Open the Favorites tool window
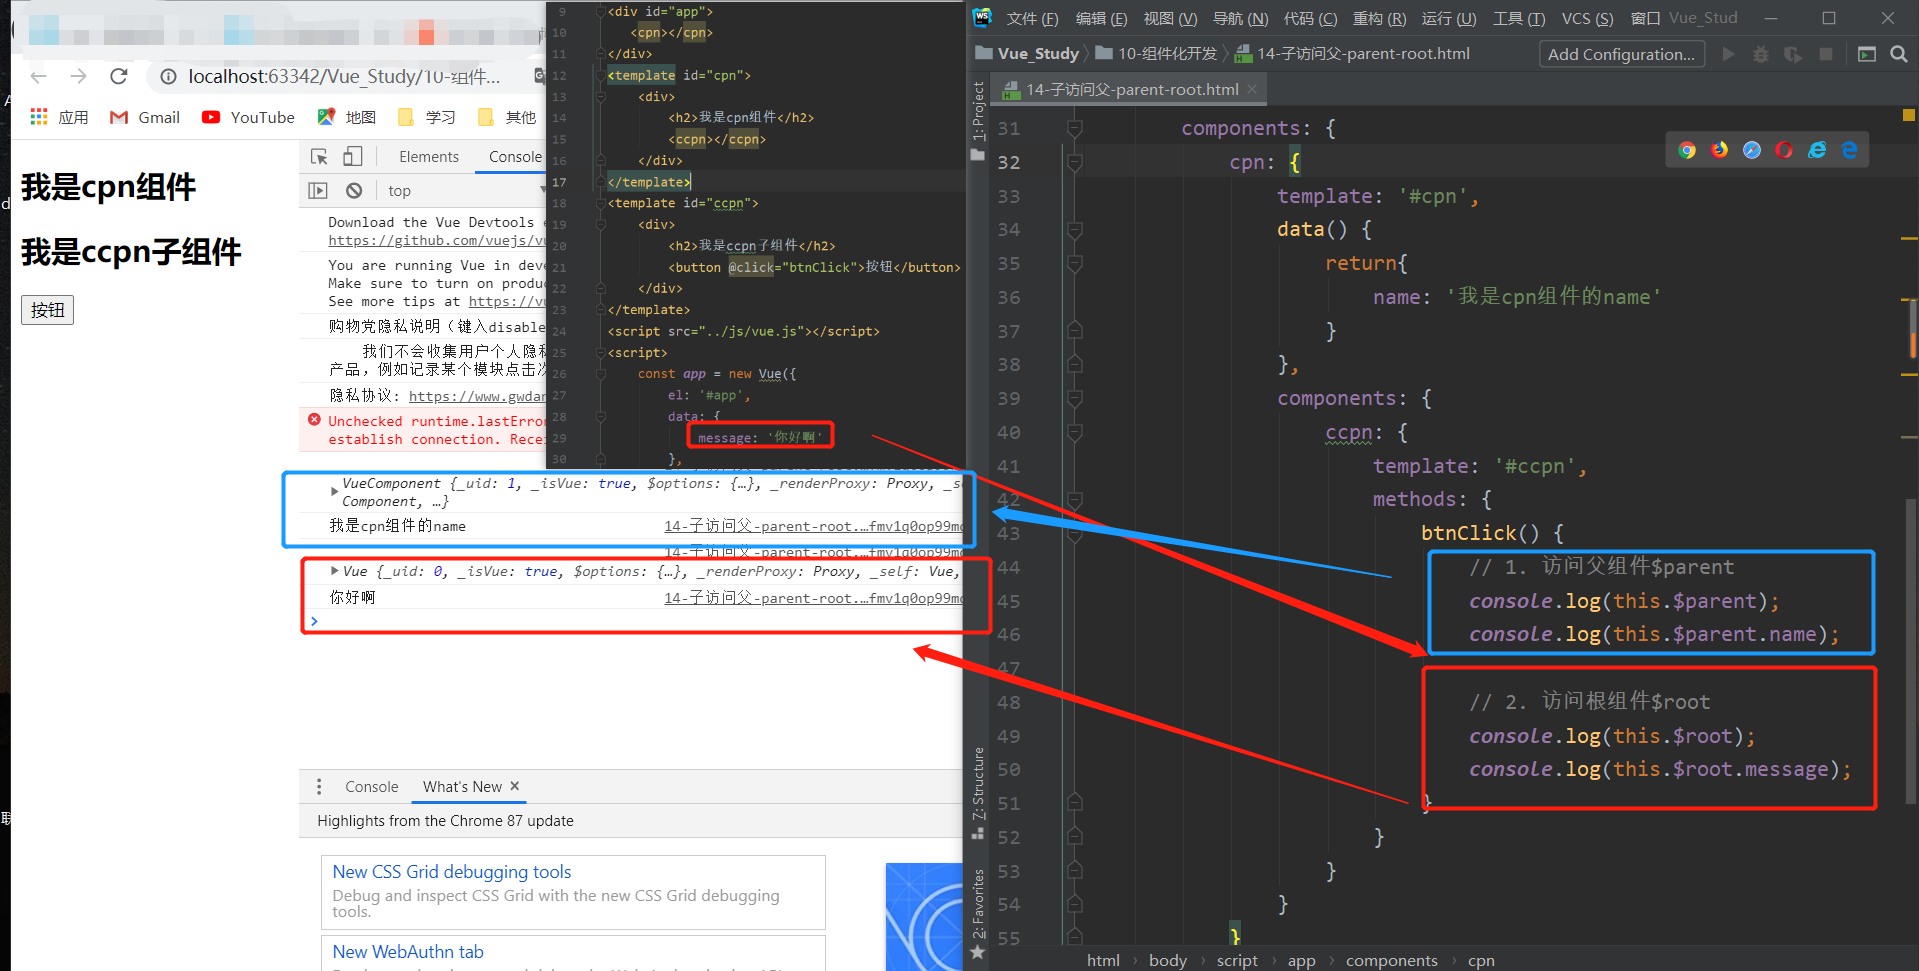The image size is (1919, 971). point(978,913)
